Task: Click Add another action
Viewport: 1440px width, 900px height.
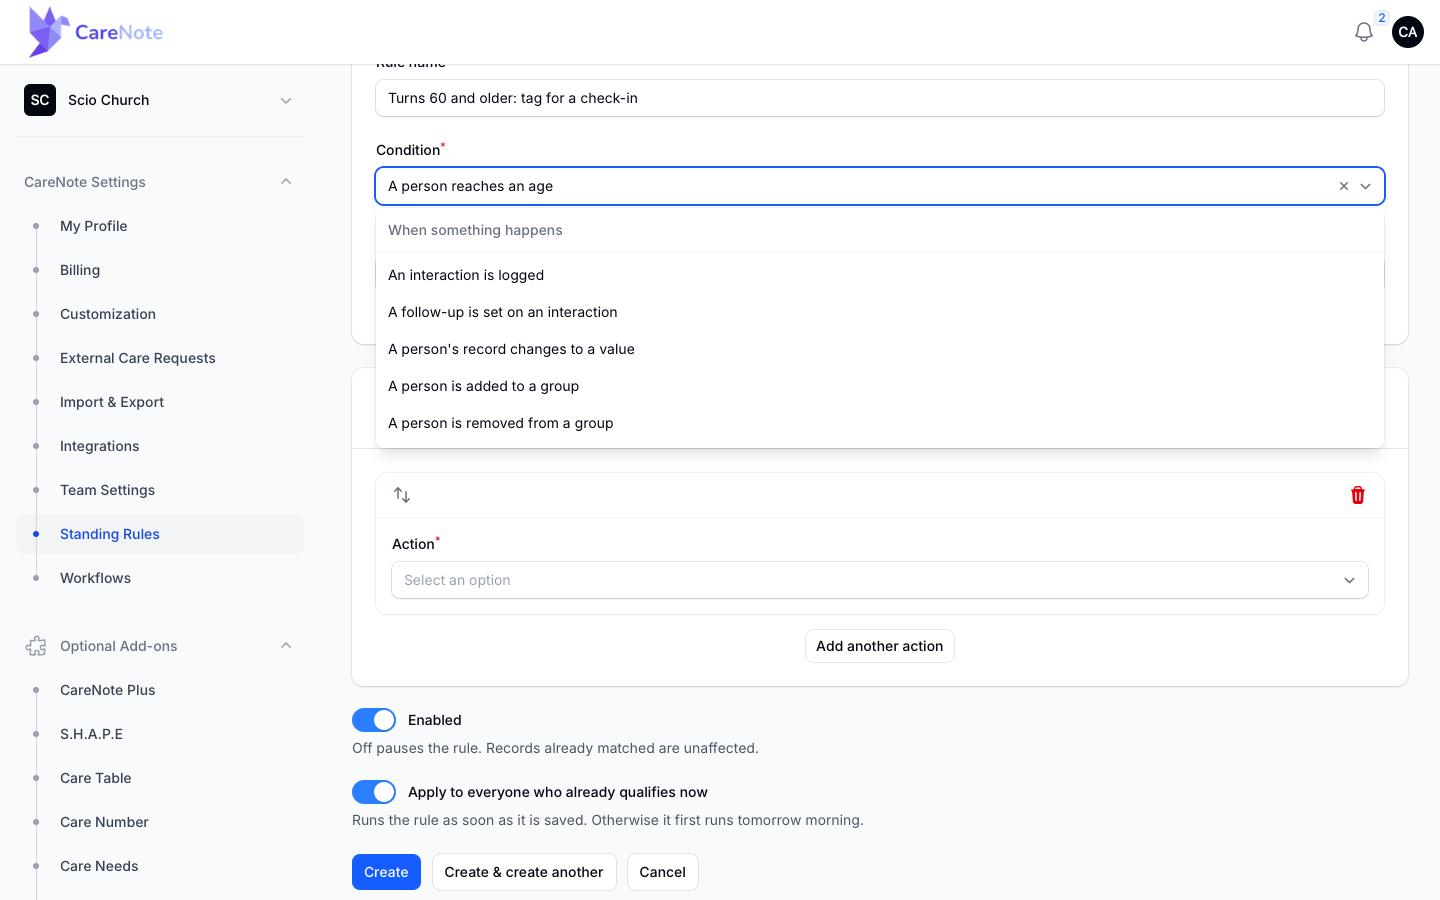Action: click(879, 646)
